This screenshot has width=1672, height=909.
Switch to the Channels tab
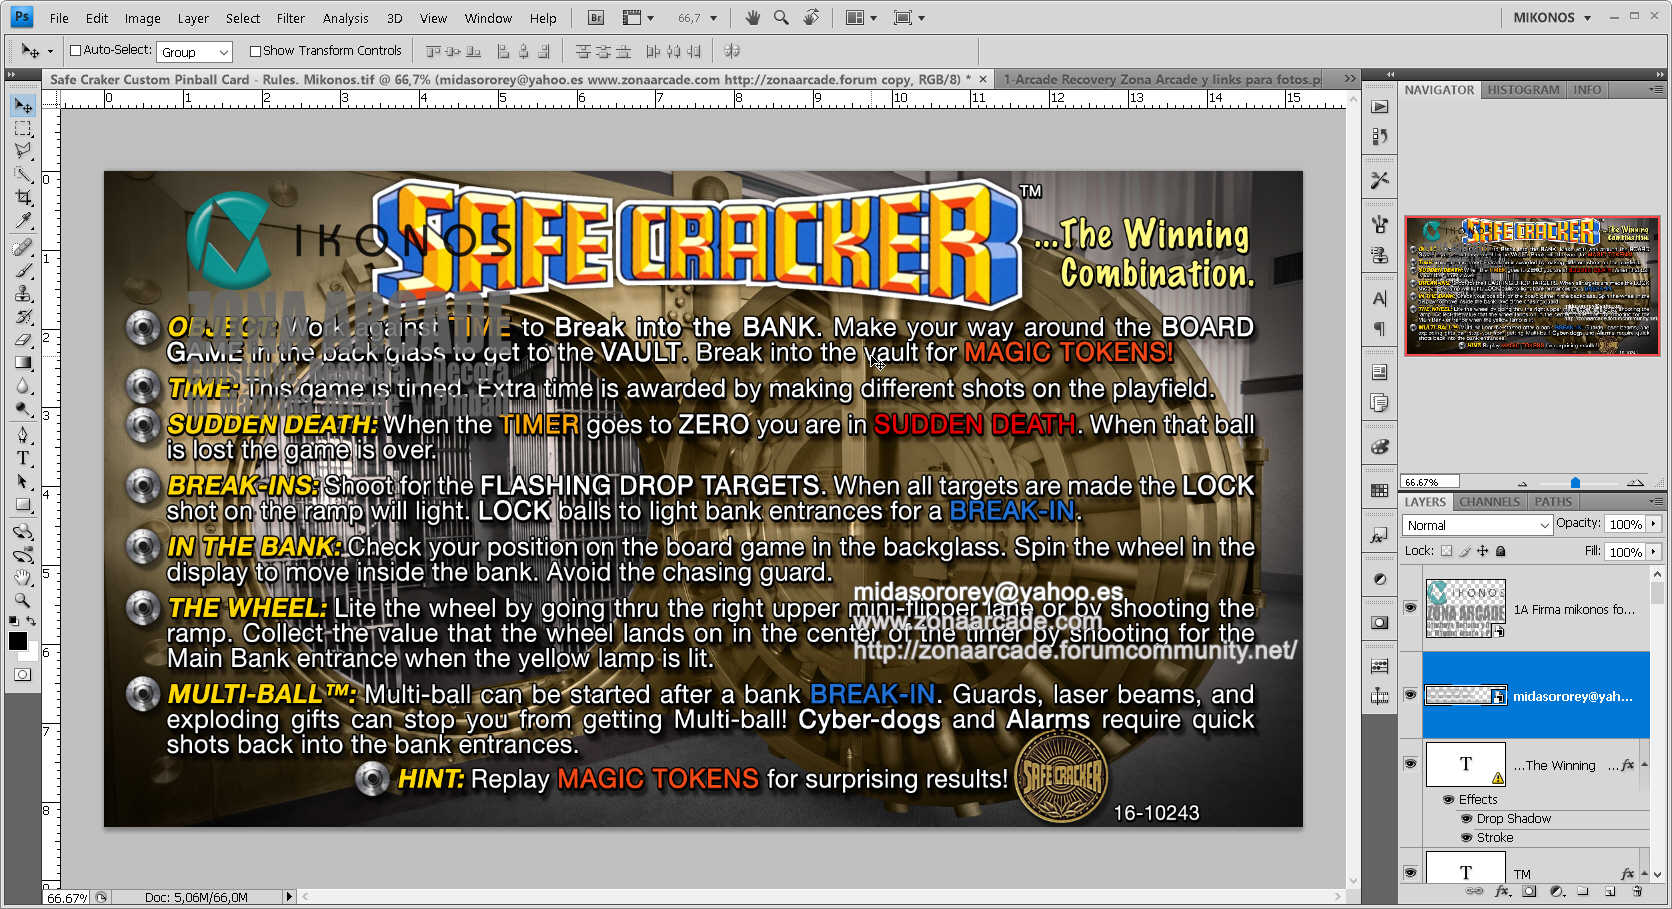1489,501
